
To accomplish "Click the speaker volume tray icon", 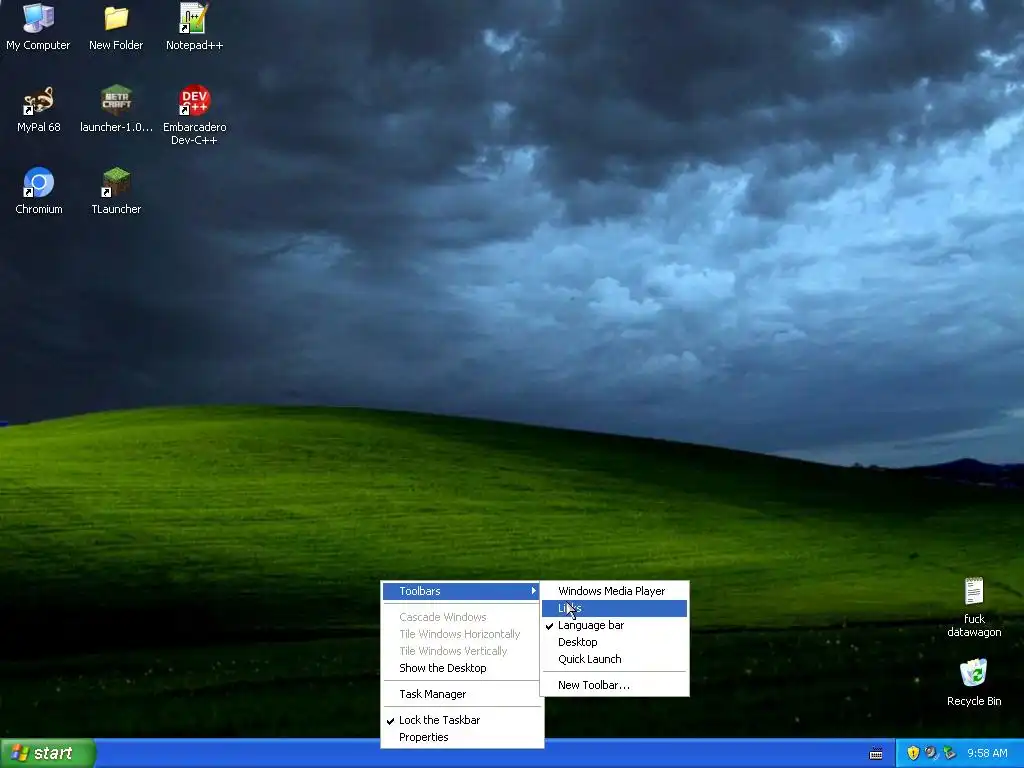I will coord(931,753).
